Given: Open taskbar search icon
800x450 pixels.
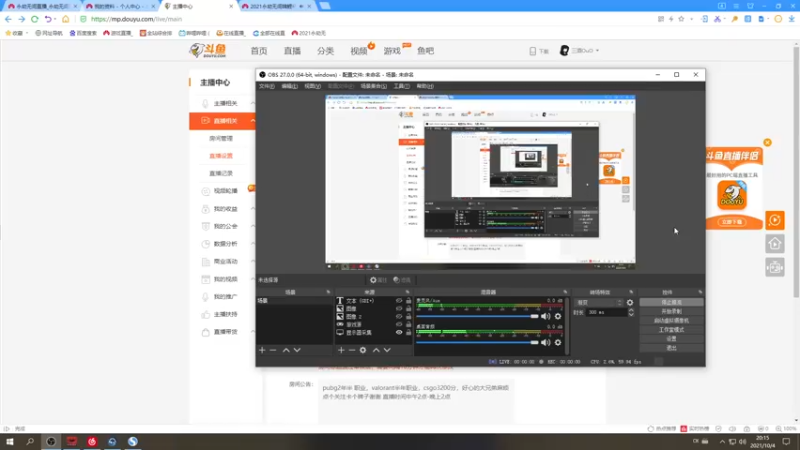Looking at the screenshot, I should [30, 442].
